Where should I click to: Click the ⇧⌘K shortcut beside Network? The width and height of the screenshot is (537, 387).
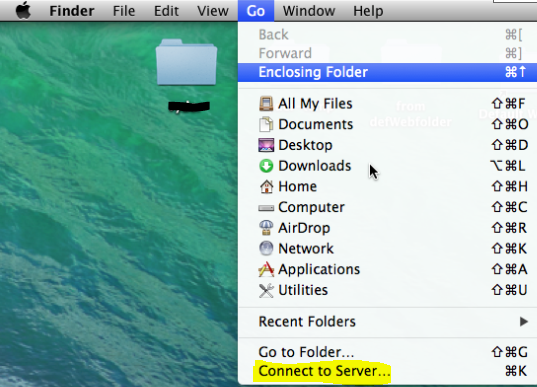pyautogui.click(x=509, y=249)
